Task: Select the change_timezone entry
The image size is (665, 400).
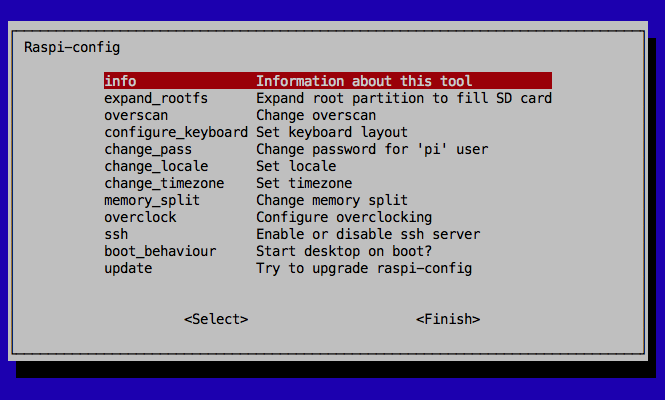Action: tap(164, 183)
